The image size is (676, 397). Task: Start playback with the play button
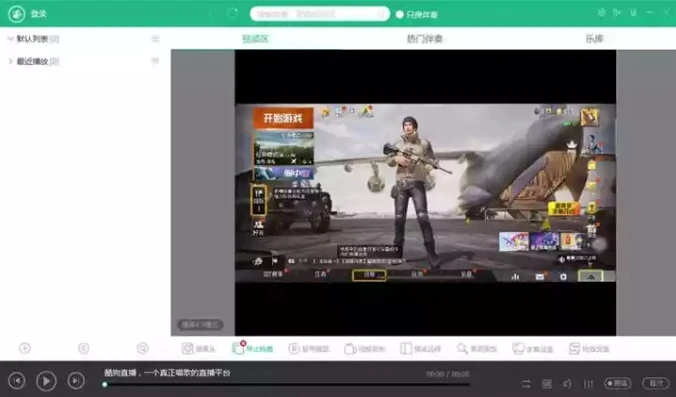coord(46,381)
